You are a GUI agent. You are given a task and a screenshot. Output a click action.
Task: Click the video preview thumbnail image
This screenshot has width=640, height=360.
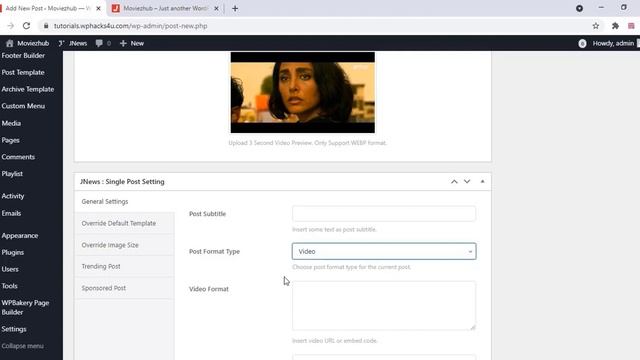(x=302, y=92)
